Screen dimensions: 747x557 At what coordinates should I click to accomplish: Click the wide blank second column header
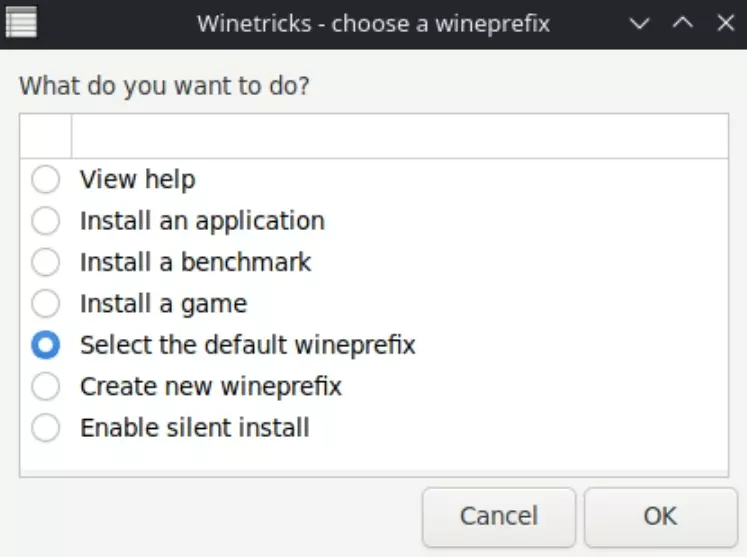[x=400, y=136]
